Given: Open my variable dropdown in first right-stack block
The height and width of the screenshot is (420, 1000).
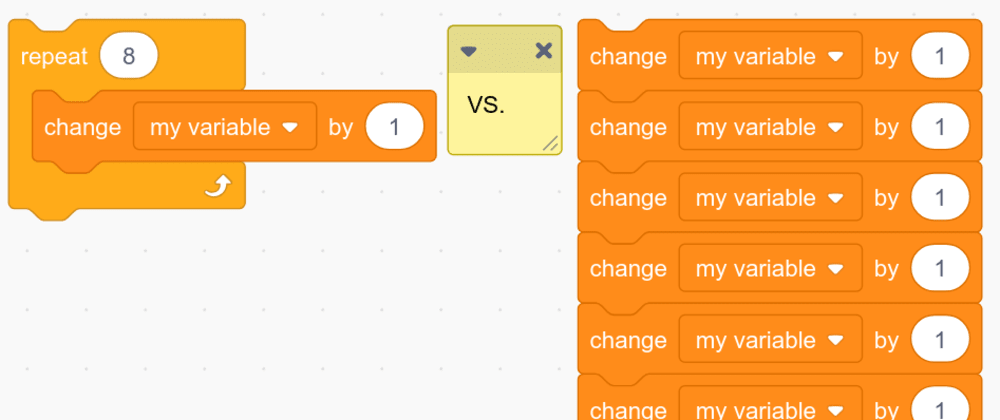Looking at the screenshot, I should click(x=770, y=57).
